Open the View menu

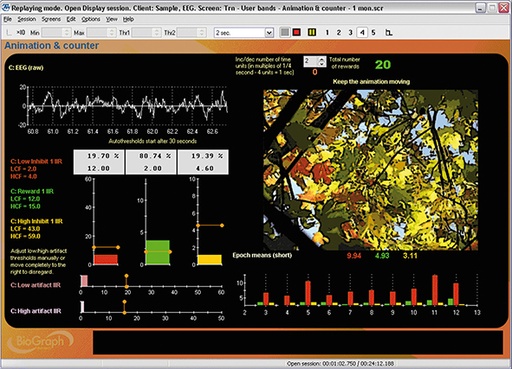pos(112,19)
